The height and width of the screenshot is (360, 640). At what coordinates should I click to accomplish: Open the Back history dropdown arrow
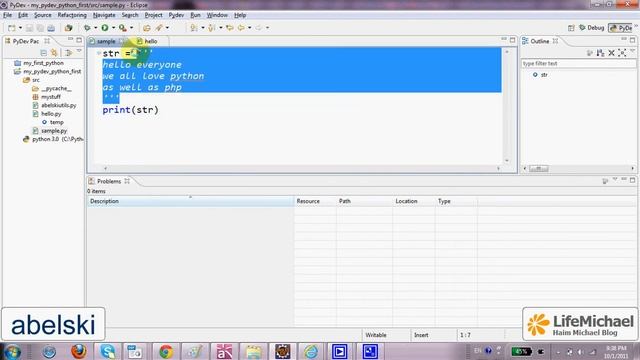click(249, 28)
